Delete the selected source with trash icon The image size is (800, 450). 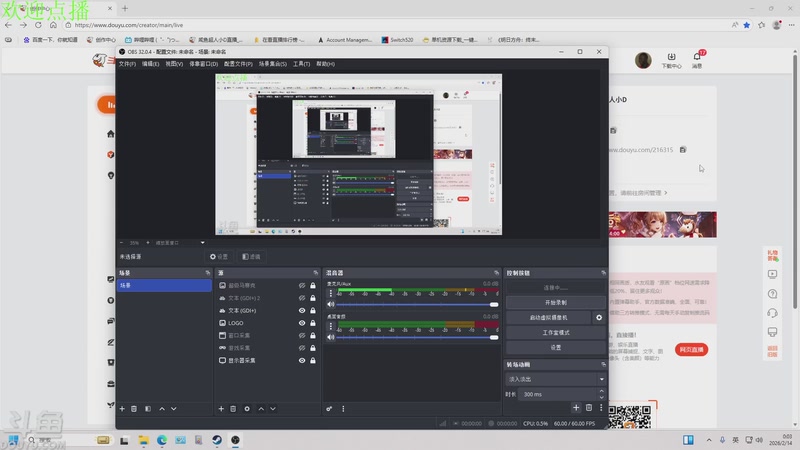(233, 409)
